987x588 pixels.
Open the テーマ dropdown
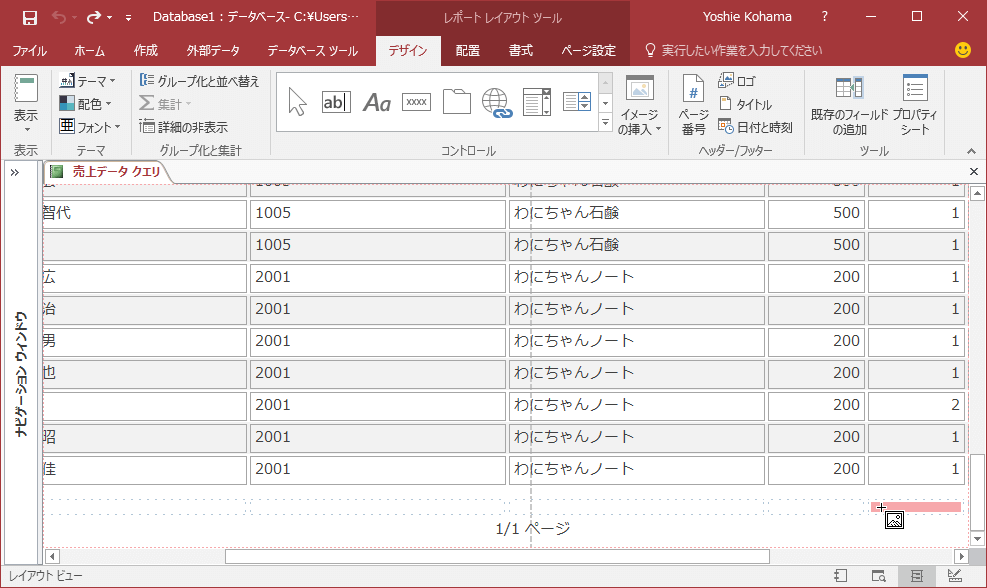[x=87, y=81]
